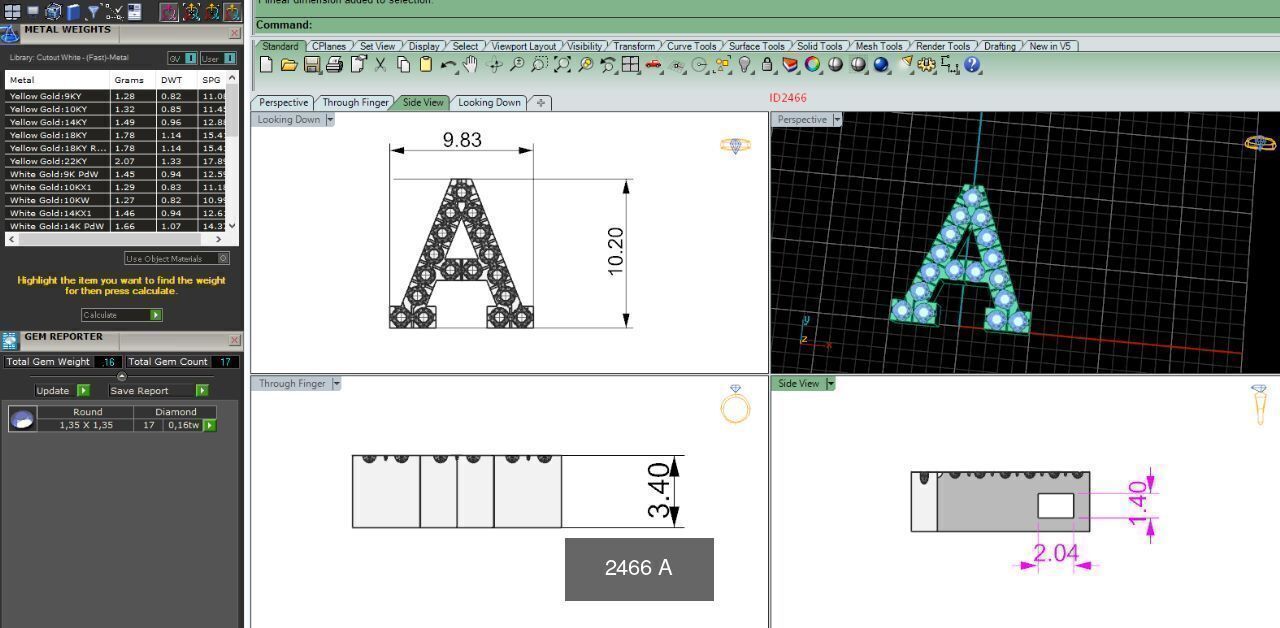Select the Rotate view tool

(494, 65)
